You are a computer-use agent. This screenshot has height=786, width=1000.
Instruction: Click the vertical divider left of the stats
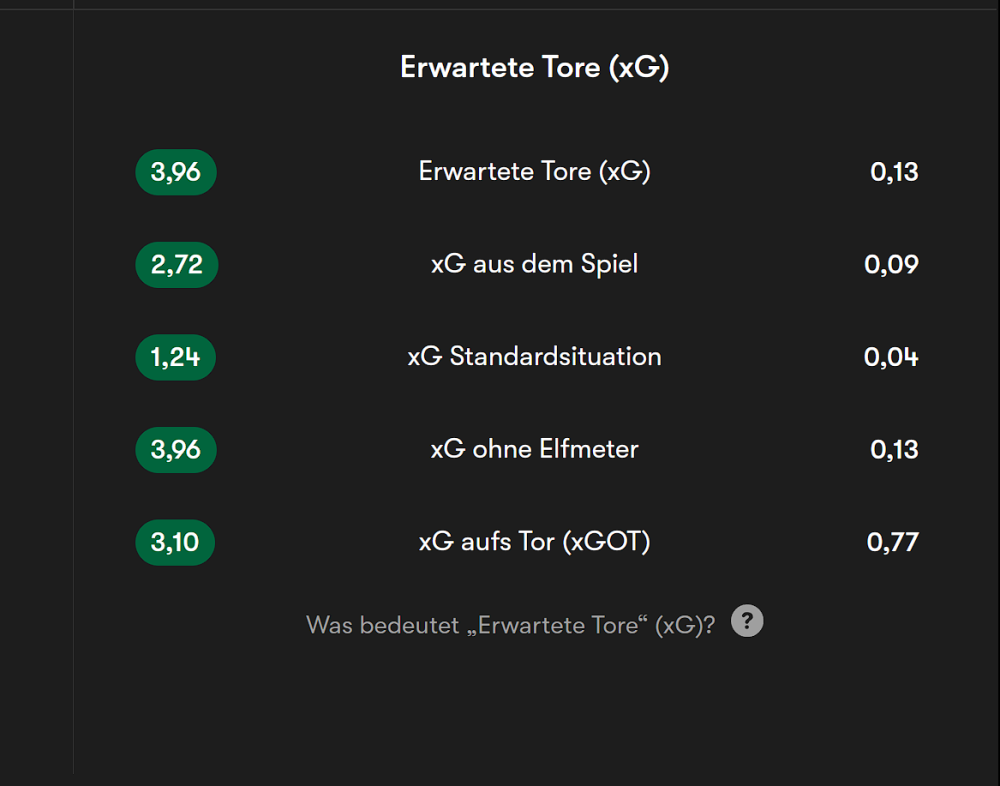click(74, 400)
